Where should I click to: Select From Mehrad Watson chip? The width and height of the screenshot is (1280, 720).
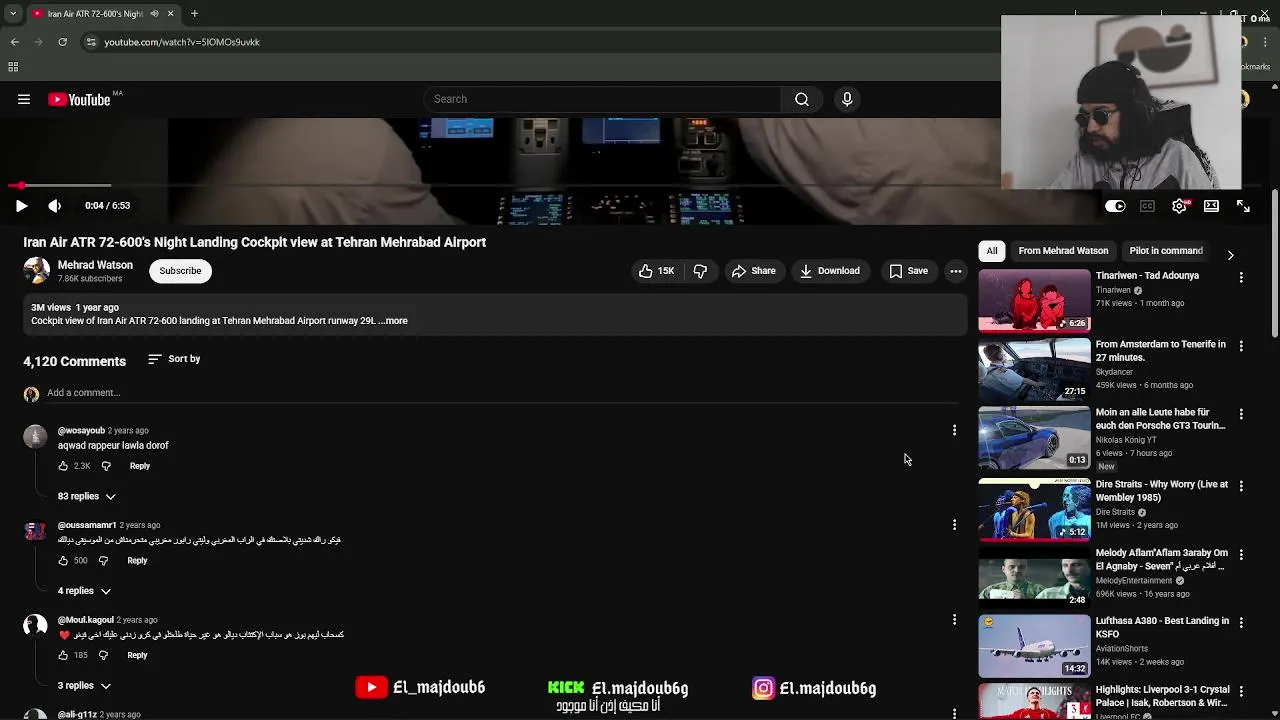tap(1063, 251)
